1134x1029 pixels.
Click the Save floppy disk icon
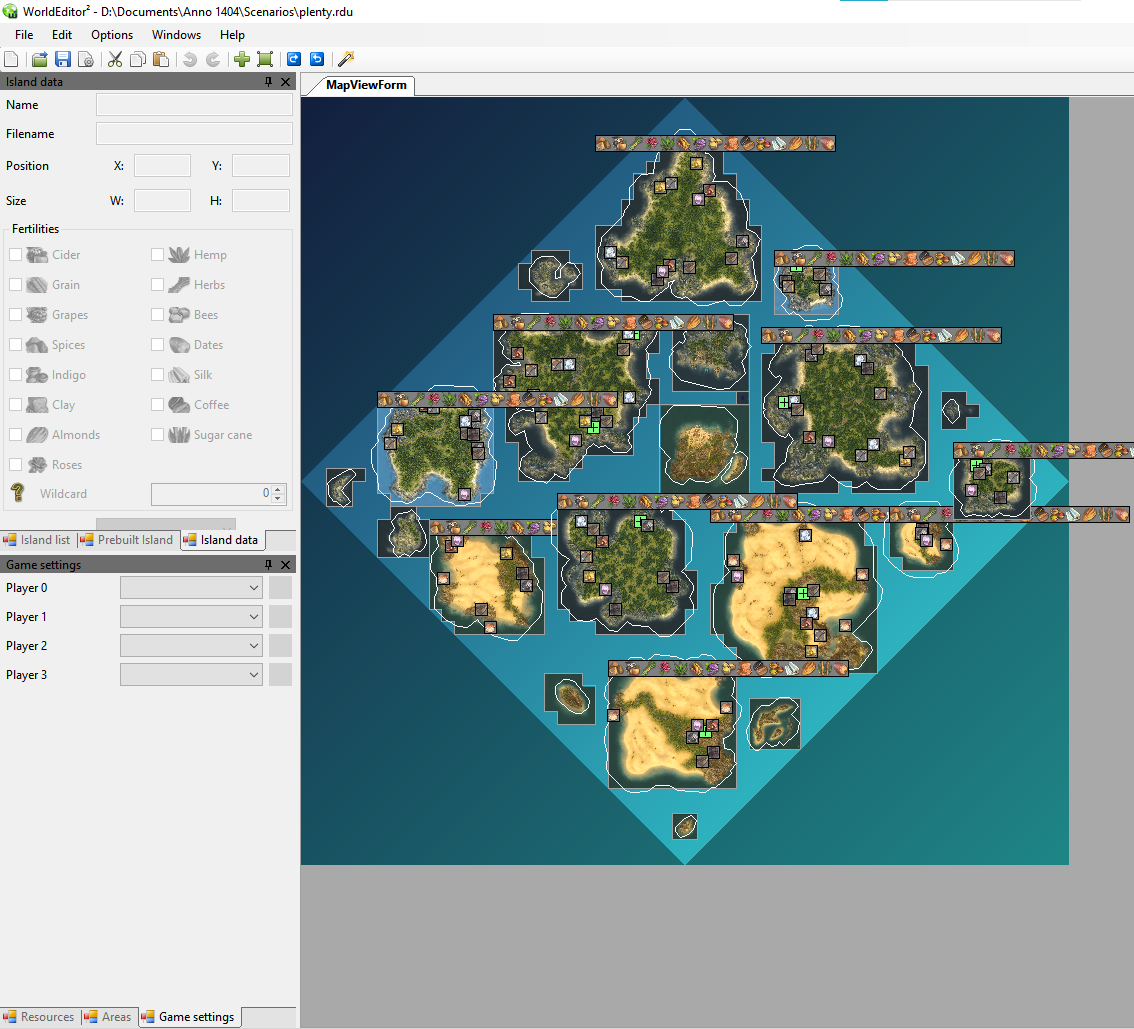coord(63,59)
